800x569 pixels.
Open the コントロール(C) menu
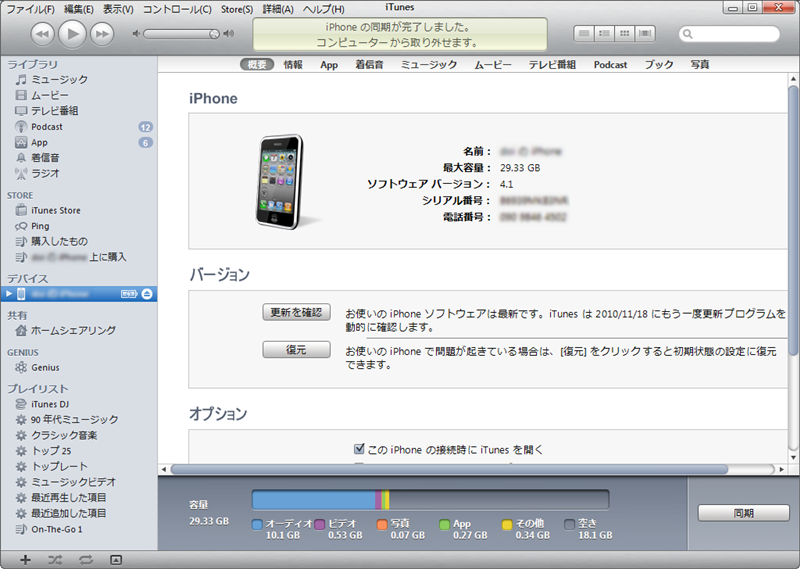(177, 9)
